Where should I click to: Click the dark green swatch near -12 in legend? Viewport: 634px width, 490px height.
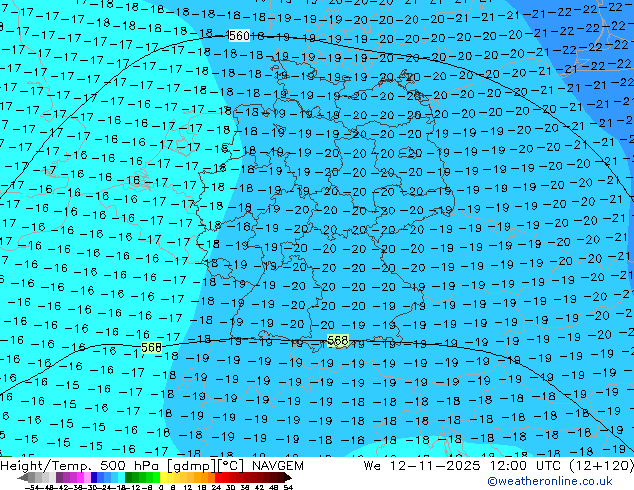click(128, 477)
